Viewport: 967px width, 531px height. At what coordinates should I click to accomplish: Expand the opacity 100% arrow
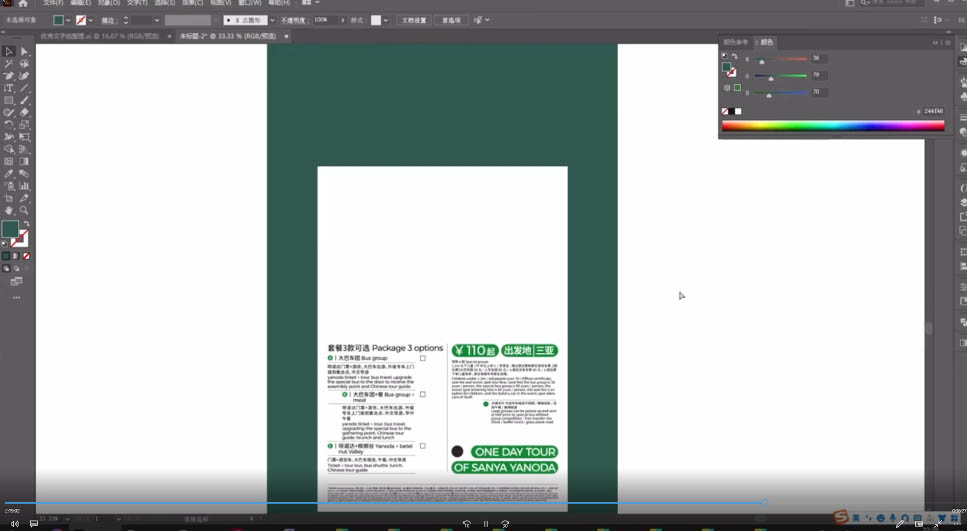(x=343, y=20)
